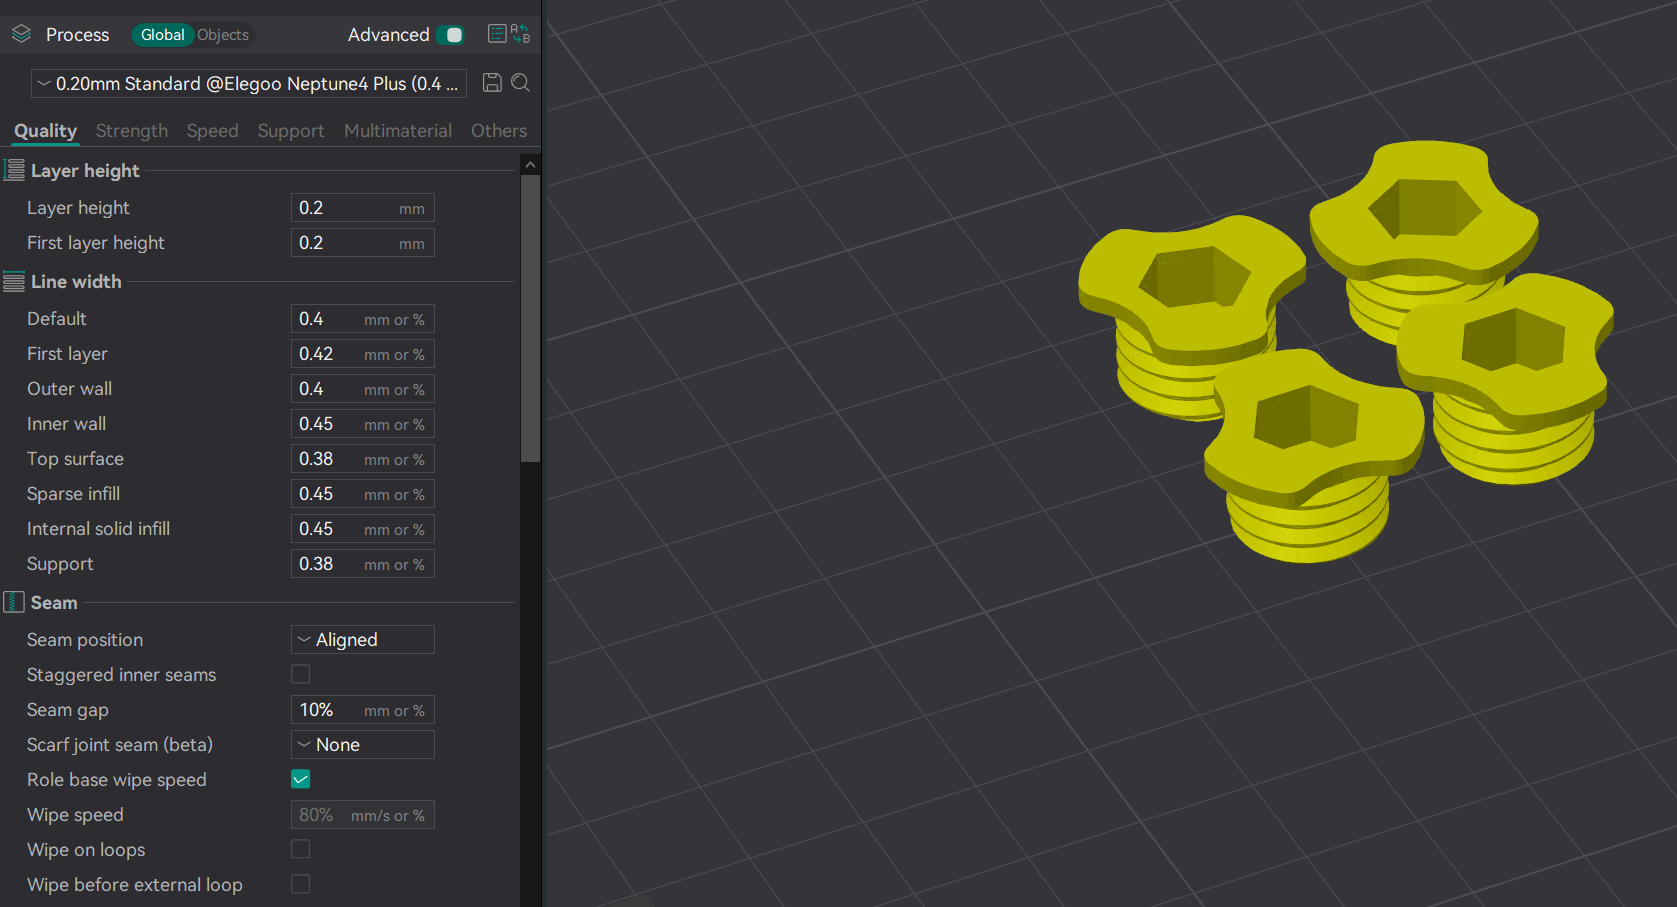Click the Process panel stack icon
Image resolution: width=1677 pixels, height=907 pixels.
[x=20, y=33]
